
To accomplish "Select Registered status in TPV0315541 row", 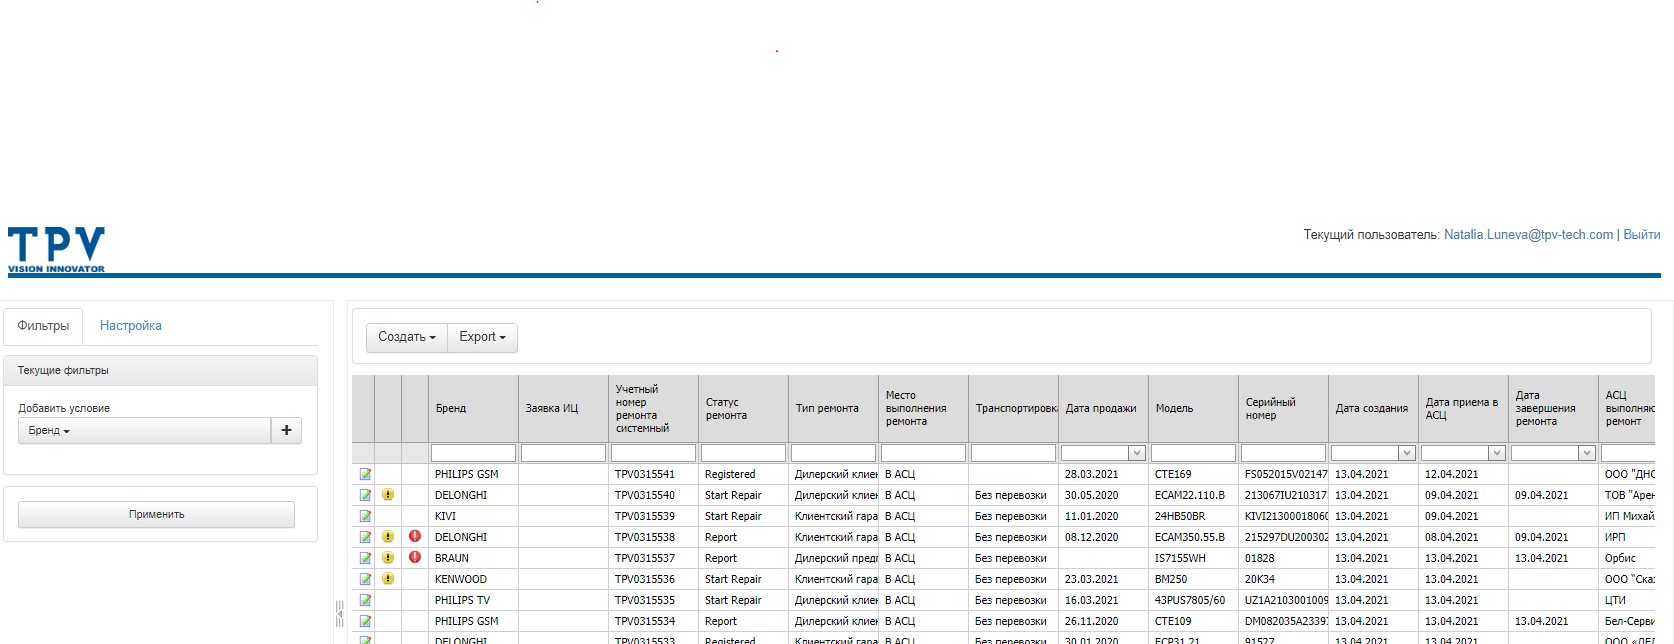I will tap(743, 474).
